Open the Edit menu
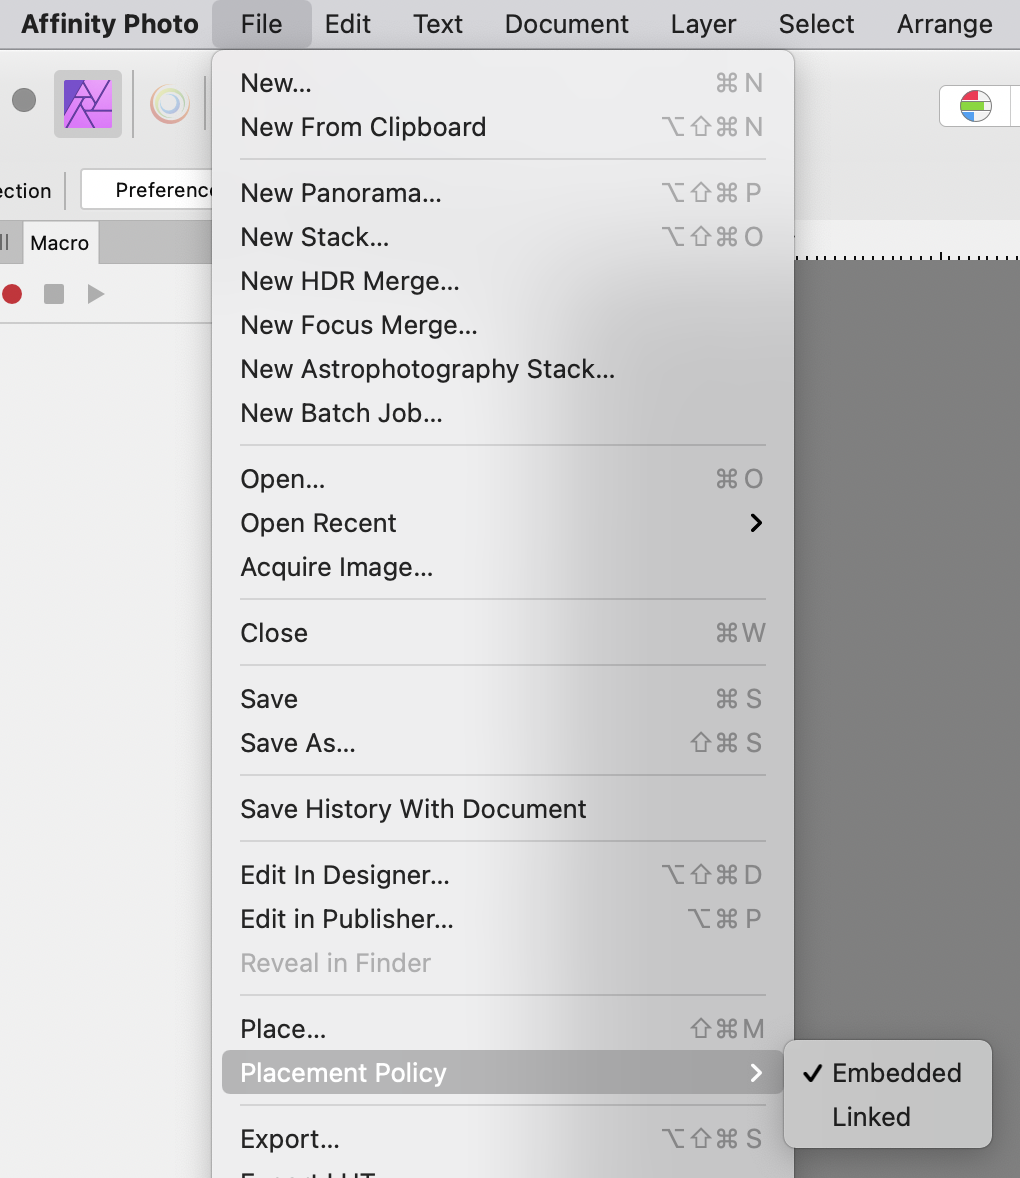The image size is (1020, 1178). (347, 23)
